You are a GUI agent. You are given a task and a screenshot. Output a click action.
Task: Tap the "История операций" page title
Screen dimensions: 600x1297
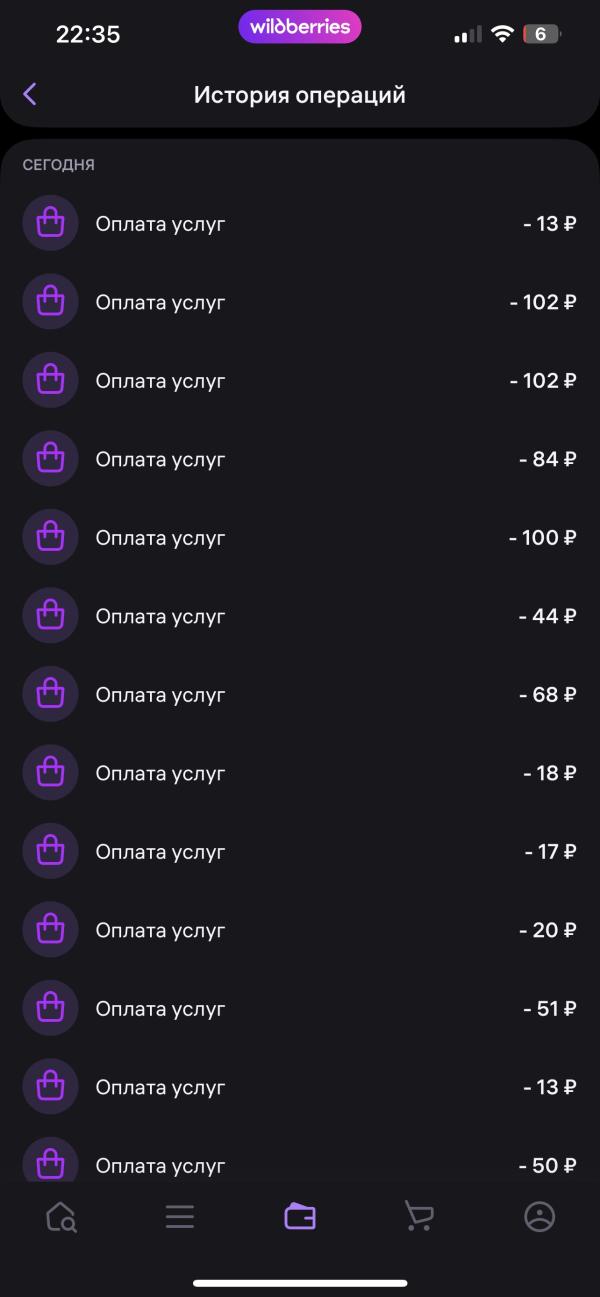(300, 95)
